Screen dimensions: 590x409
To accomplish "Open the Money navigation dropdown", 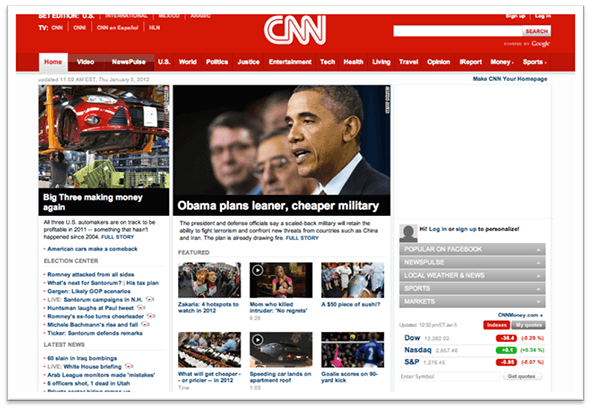I will point(502,62).
